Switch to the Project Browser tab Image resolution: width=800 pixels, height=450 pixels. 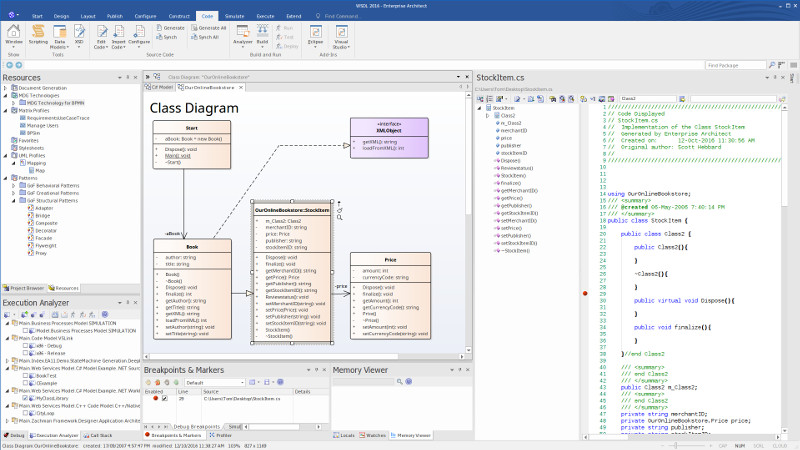click(23, 288)
